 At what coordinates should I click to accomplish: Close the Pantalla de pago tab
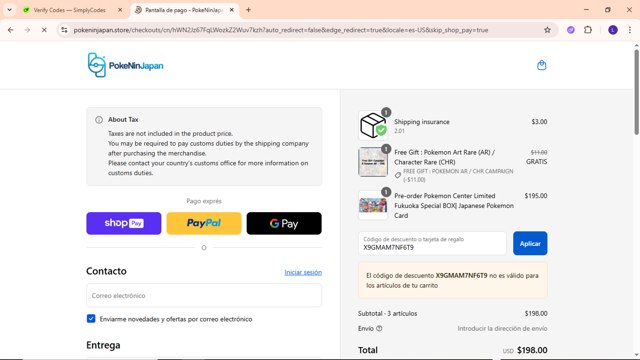[231, 10]
